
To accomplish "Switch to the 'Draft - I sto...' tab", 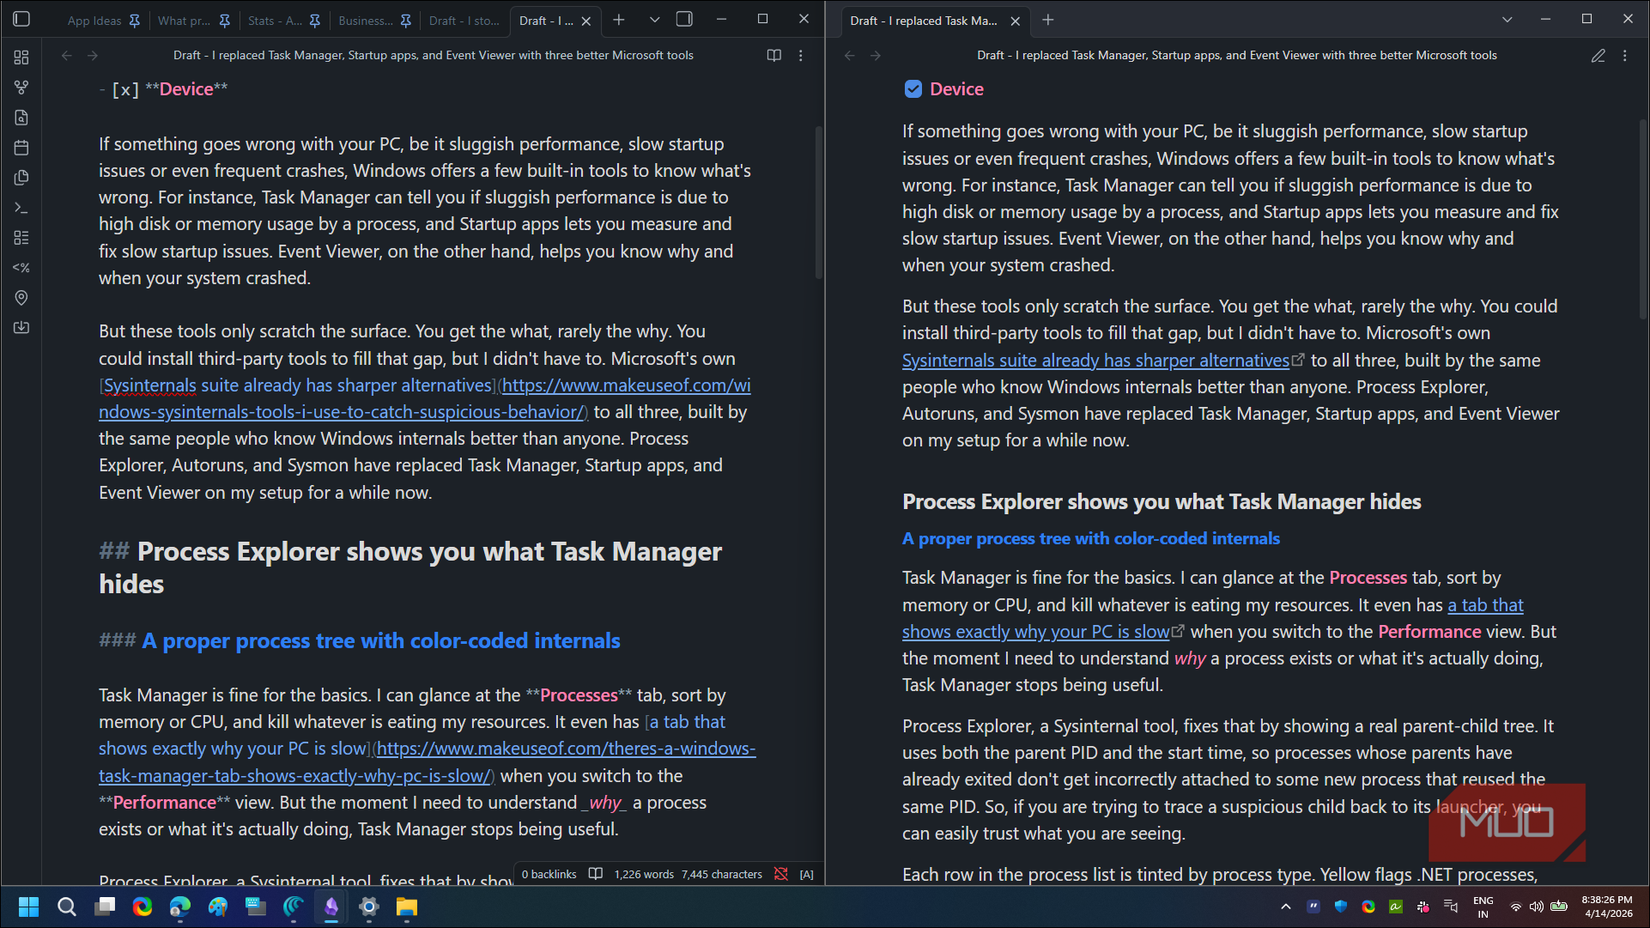I will (x=464, y=20).
